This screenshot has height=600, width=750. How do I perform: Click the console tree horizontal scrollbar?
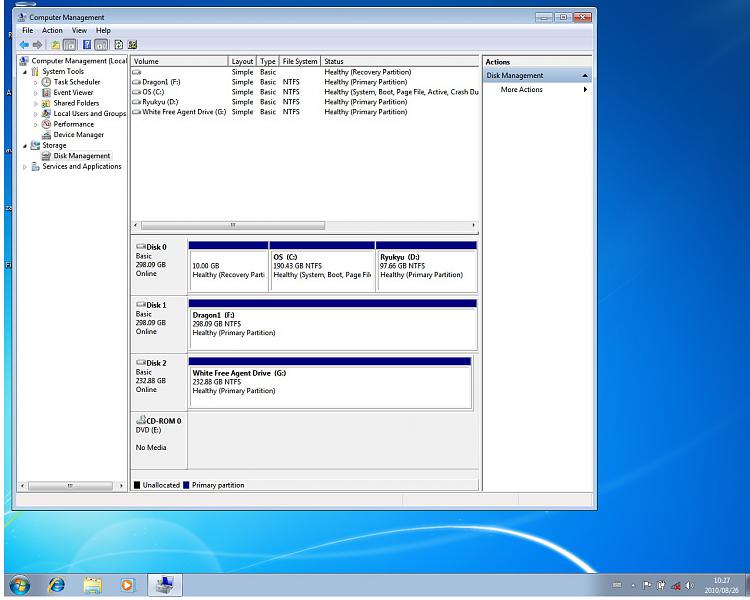(x=70, y=486)
